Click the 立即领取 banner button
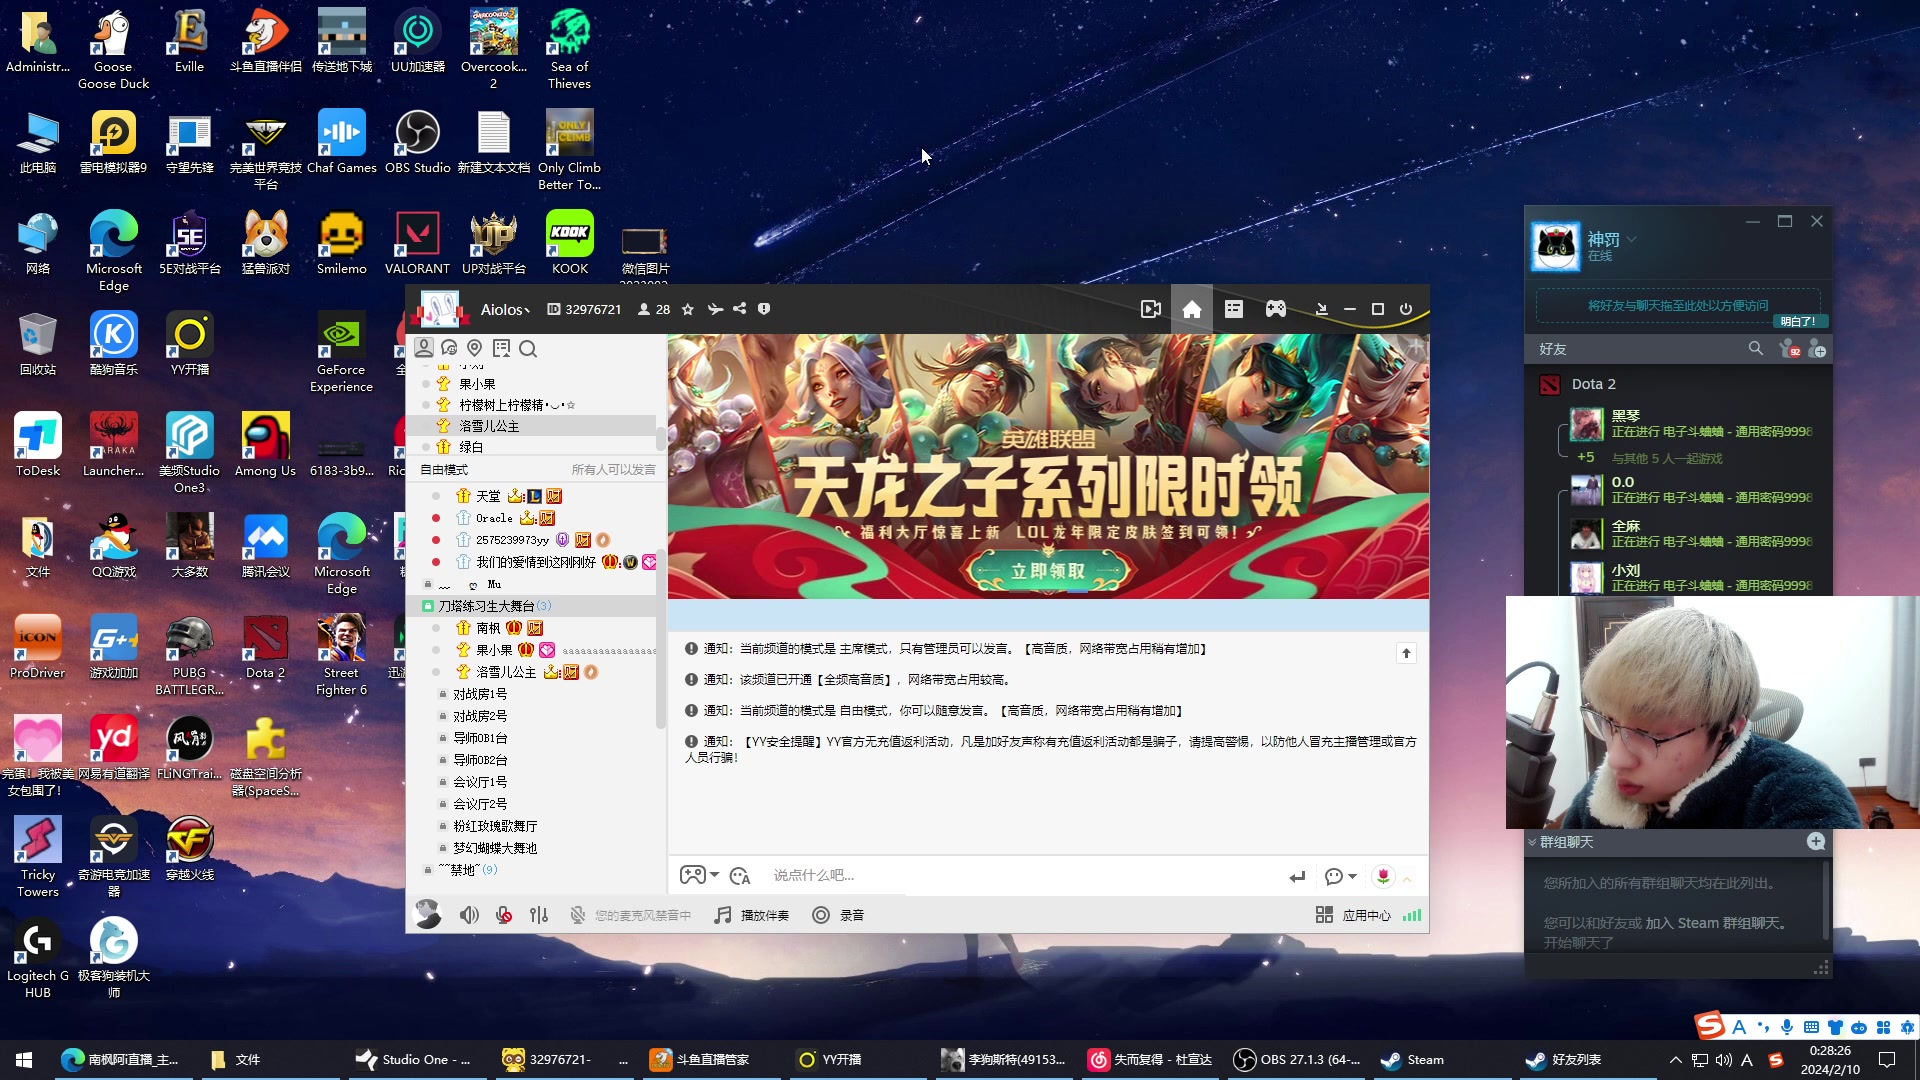 [x=1047, y=571]
